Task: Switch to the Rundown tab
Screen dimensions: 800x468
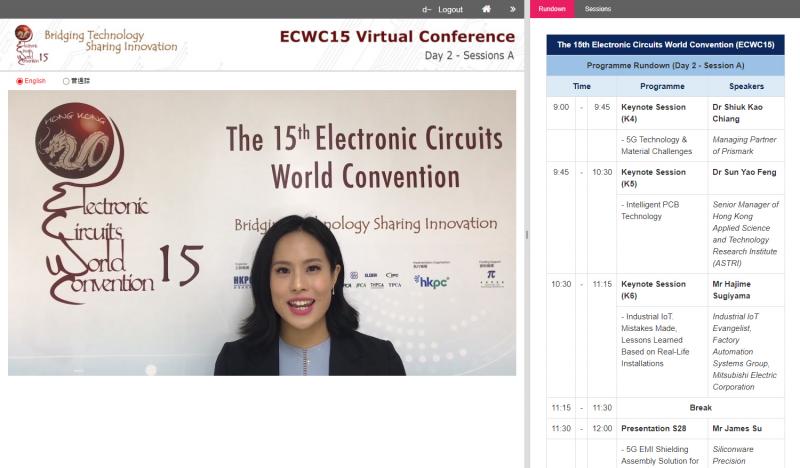Action: [552, 9]
